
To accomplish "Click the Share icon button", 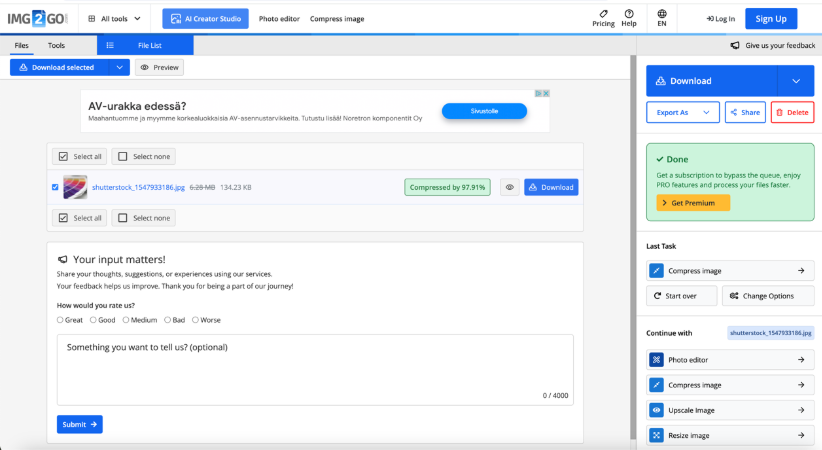I will pyautogui.click(x=745, y=113).
